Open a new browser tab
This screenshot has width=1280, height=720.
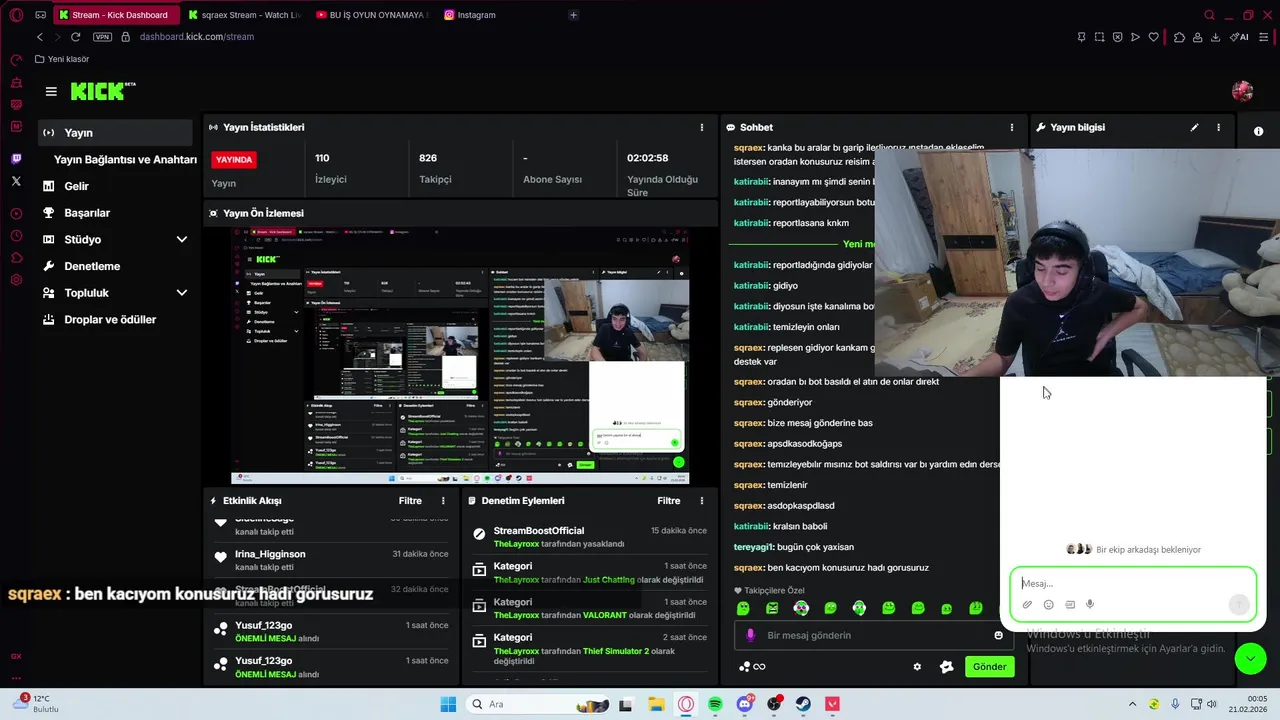573,15
